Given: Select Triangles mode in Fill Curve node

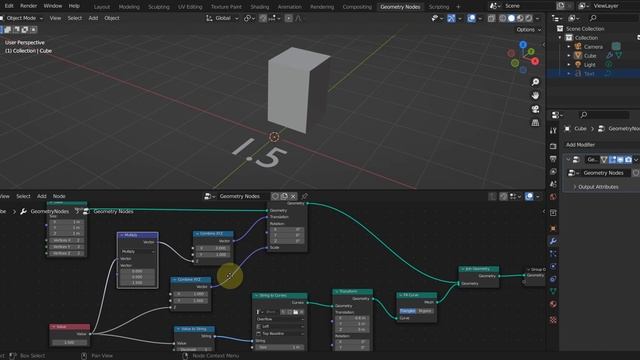Looking at the screenshot, I should (408, 311).
